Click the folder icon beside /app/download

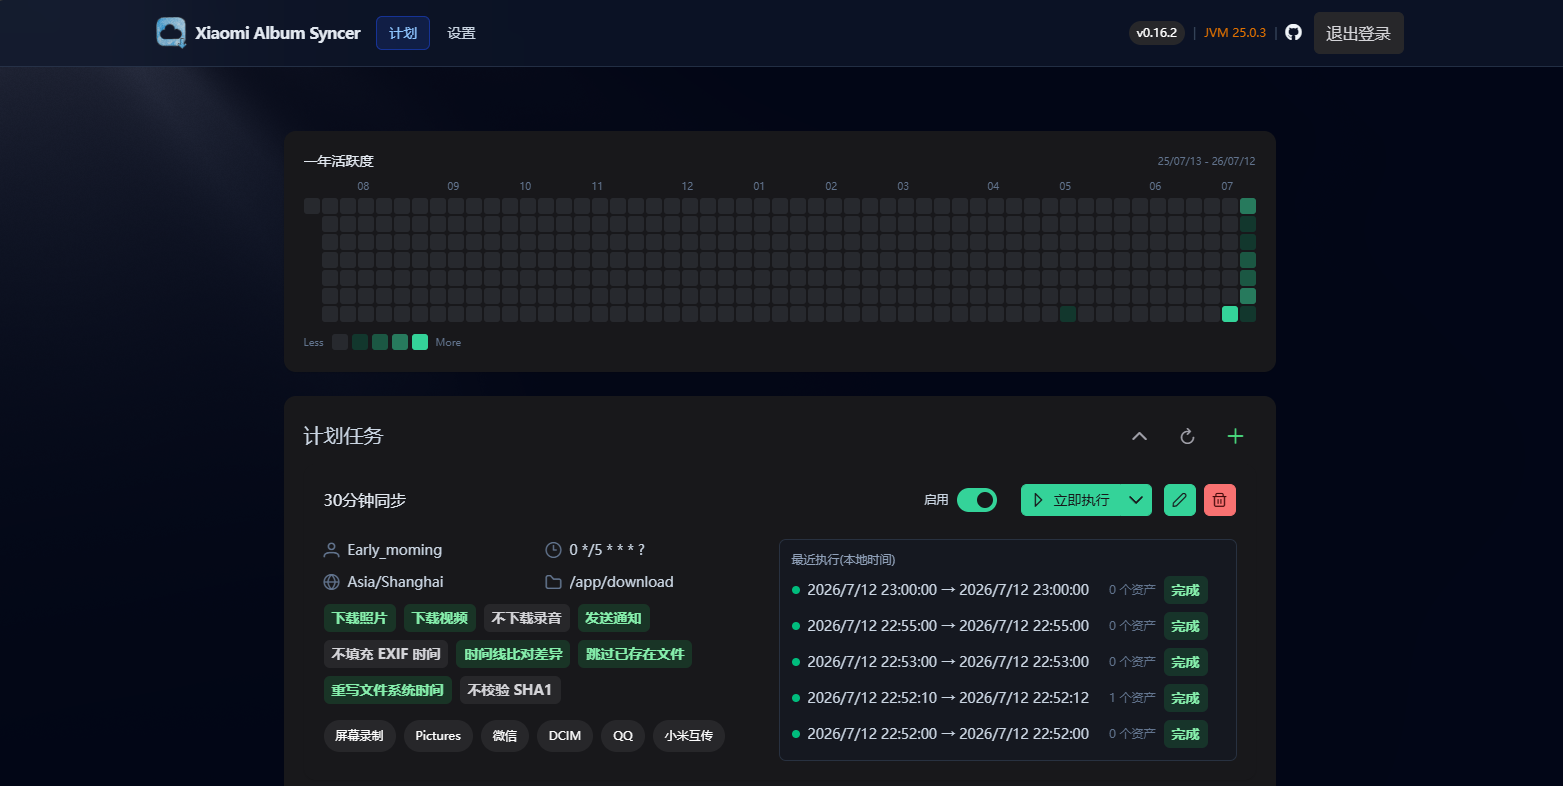click(x=553, y=582)
